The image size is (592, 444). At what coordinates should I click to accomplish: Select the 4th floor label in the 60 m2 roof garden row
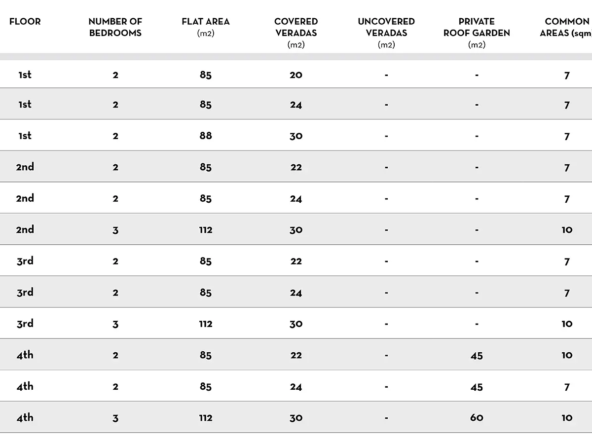tap(25, 417)
